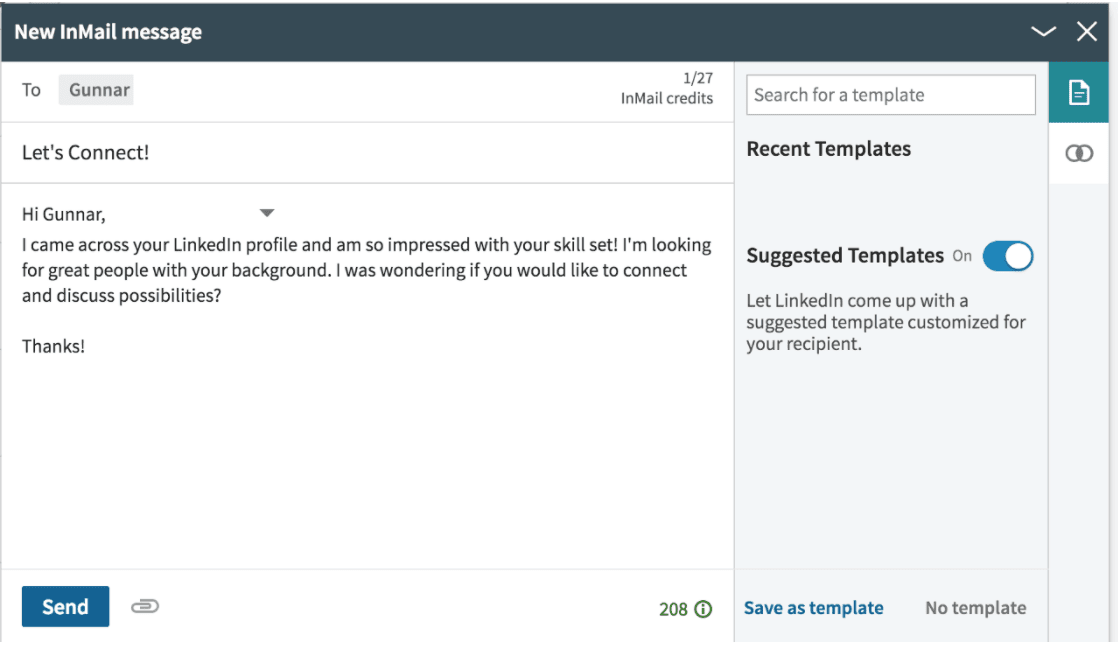Image resolution: width=1118 pixels, height=648 pixels.
Task: Select the No template option
Action: click(x=975, y=608)
